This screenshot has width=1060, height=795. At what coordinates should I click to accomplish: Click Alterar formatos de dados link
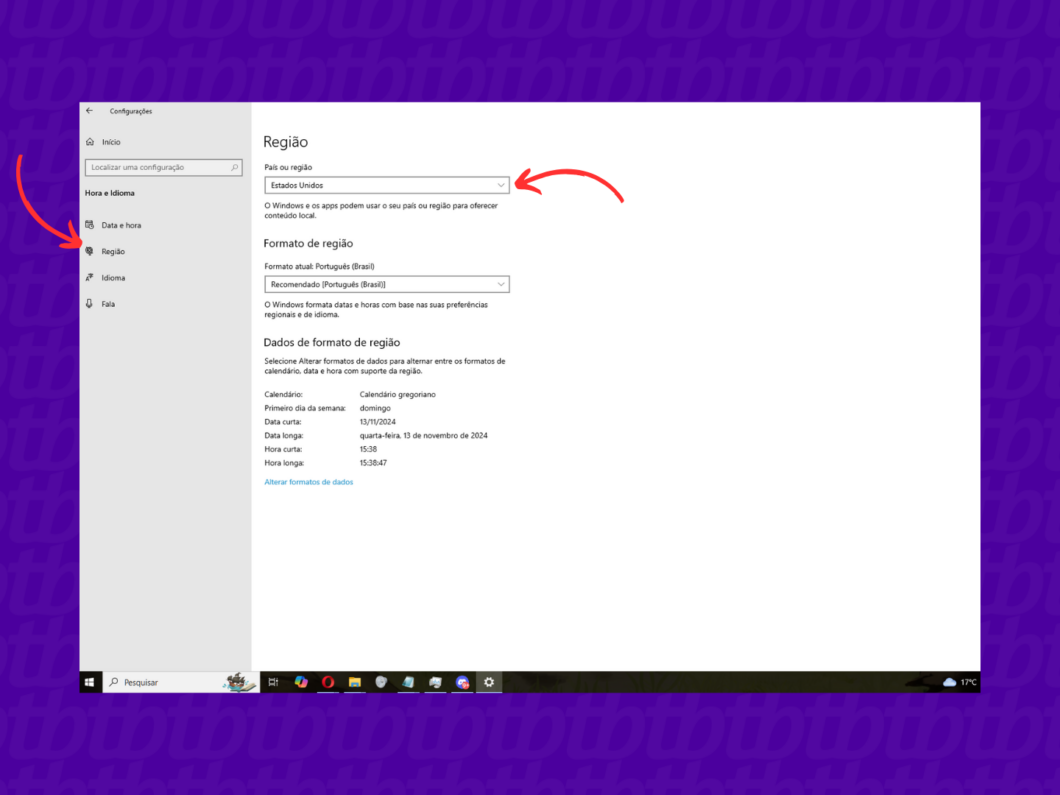point(308,481)
